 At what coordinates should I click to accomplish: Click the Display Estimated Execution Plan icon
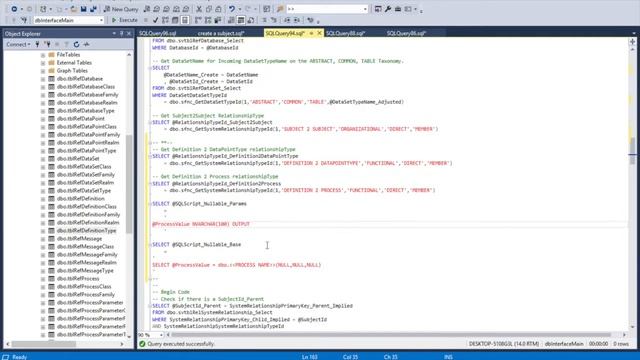click(165, 20)
